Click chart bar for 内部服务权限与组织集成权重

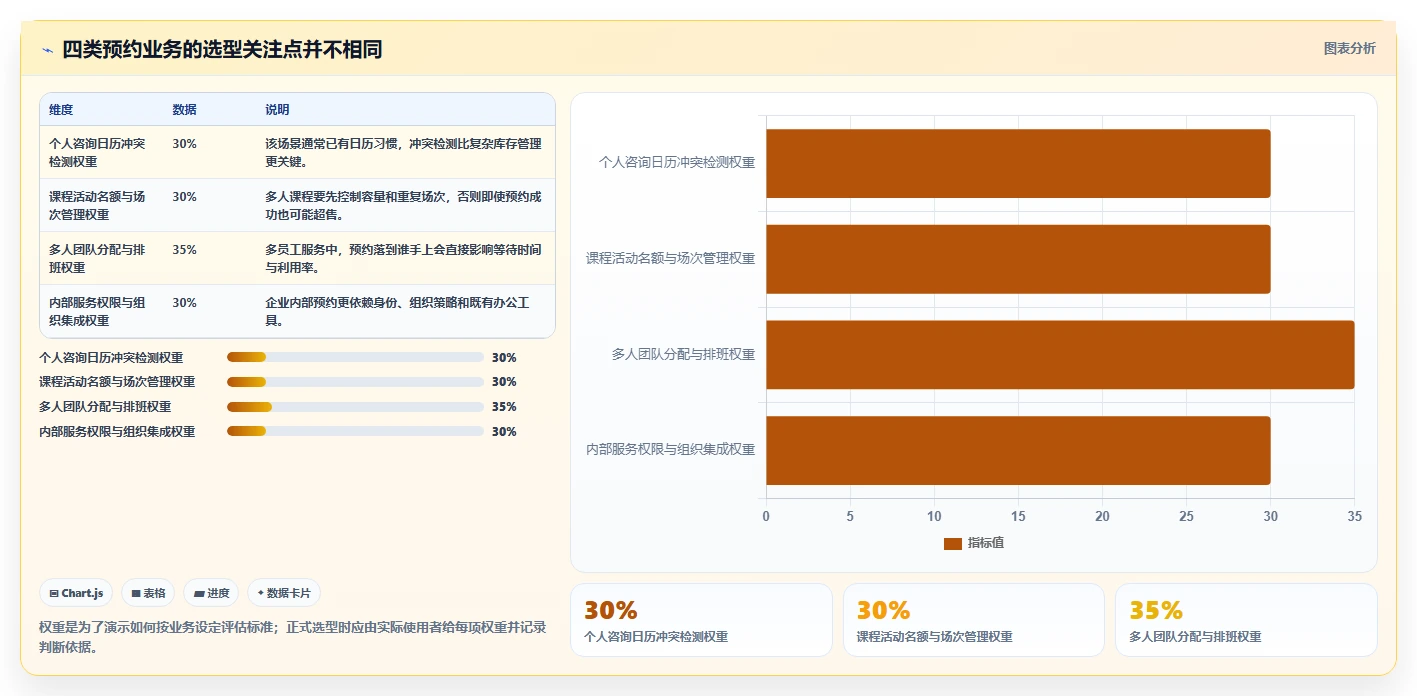click(x=1018, y=451)
